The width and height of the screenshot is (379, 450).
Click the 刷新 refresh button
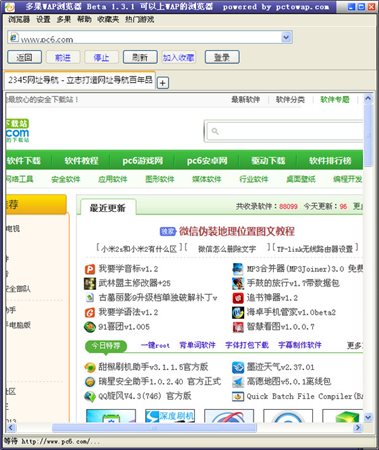pos(140,57)
